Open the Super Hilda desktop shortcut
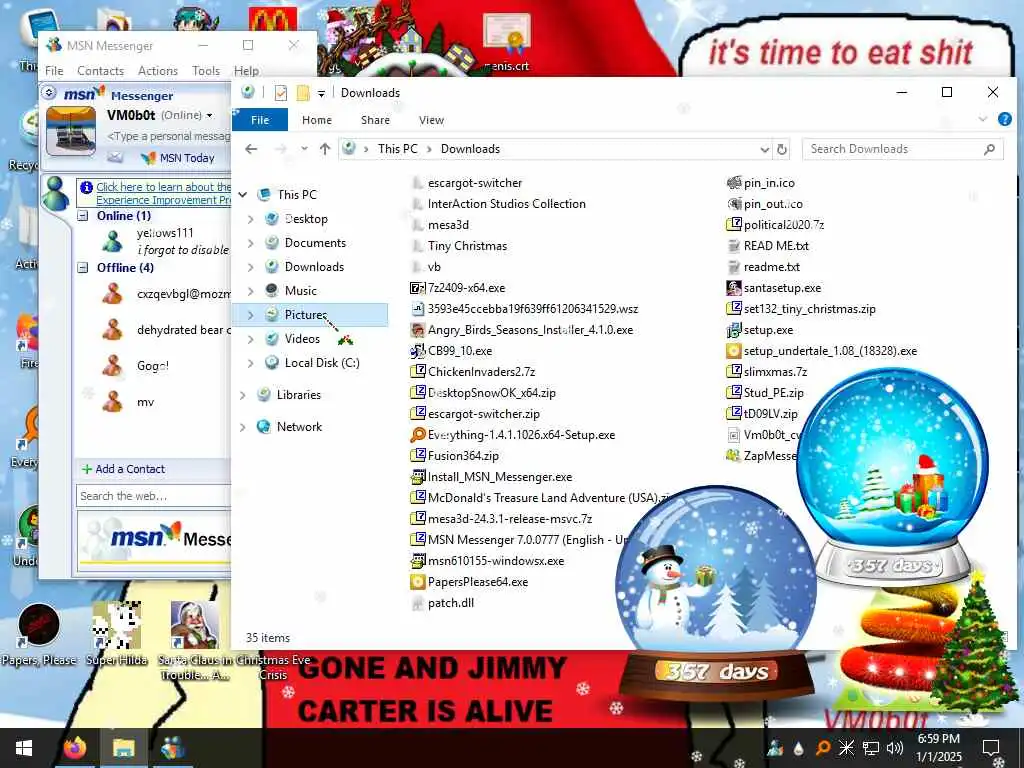This screenshot has width=1024, height=768. 117,633
